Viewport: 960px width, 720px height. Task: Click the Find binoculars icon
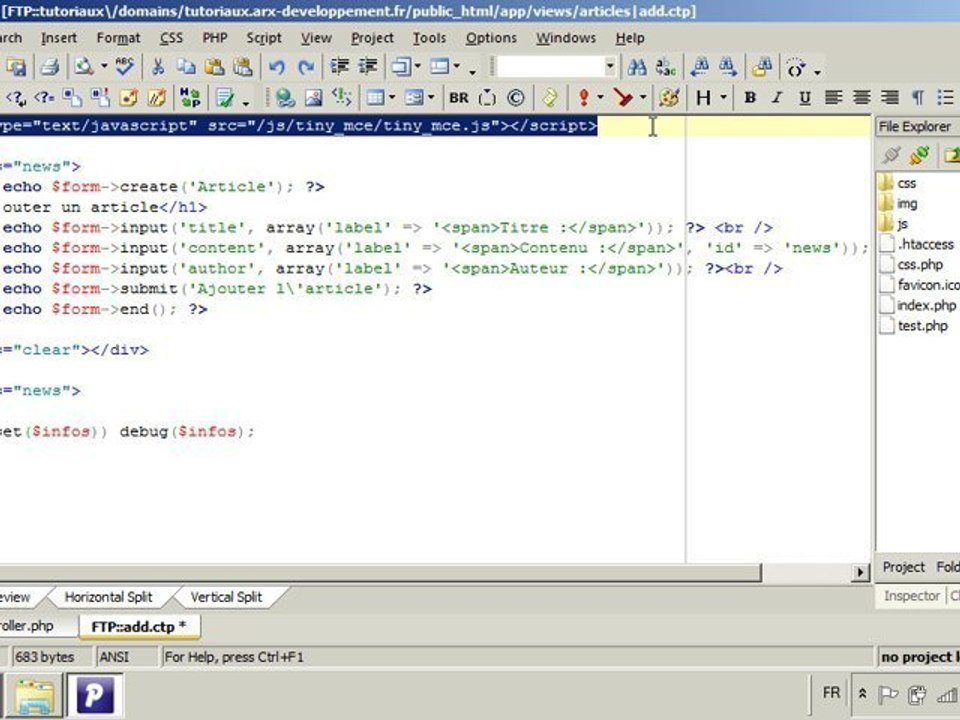[637, 67]
